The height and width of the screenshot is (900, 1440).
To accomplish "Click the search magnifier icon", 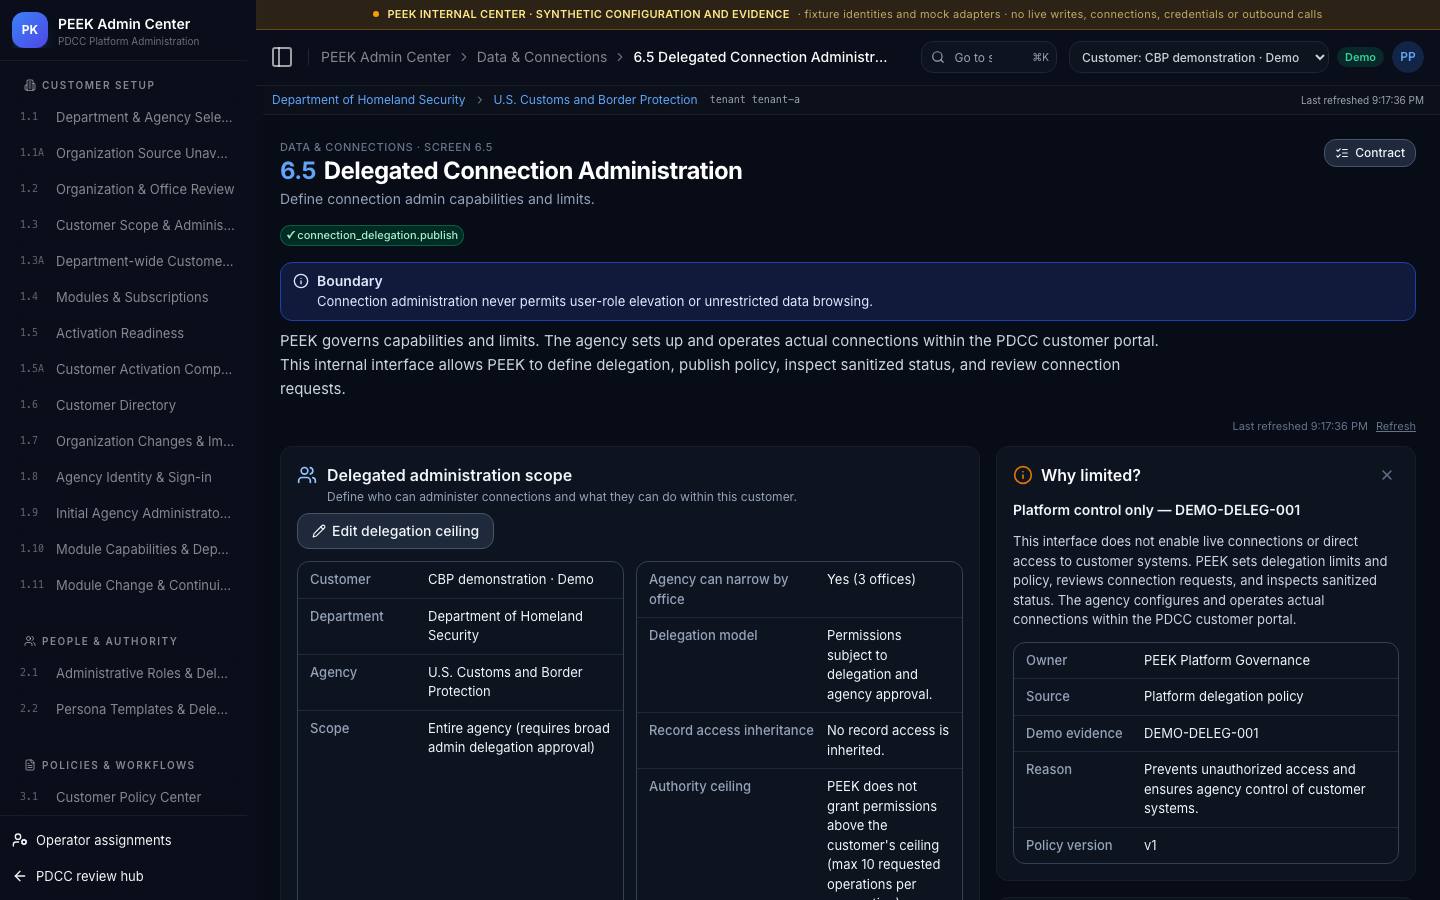I will tap(938, 57).
